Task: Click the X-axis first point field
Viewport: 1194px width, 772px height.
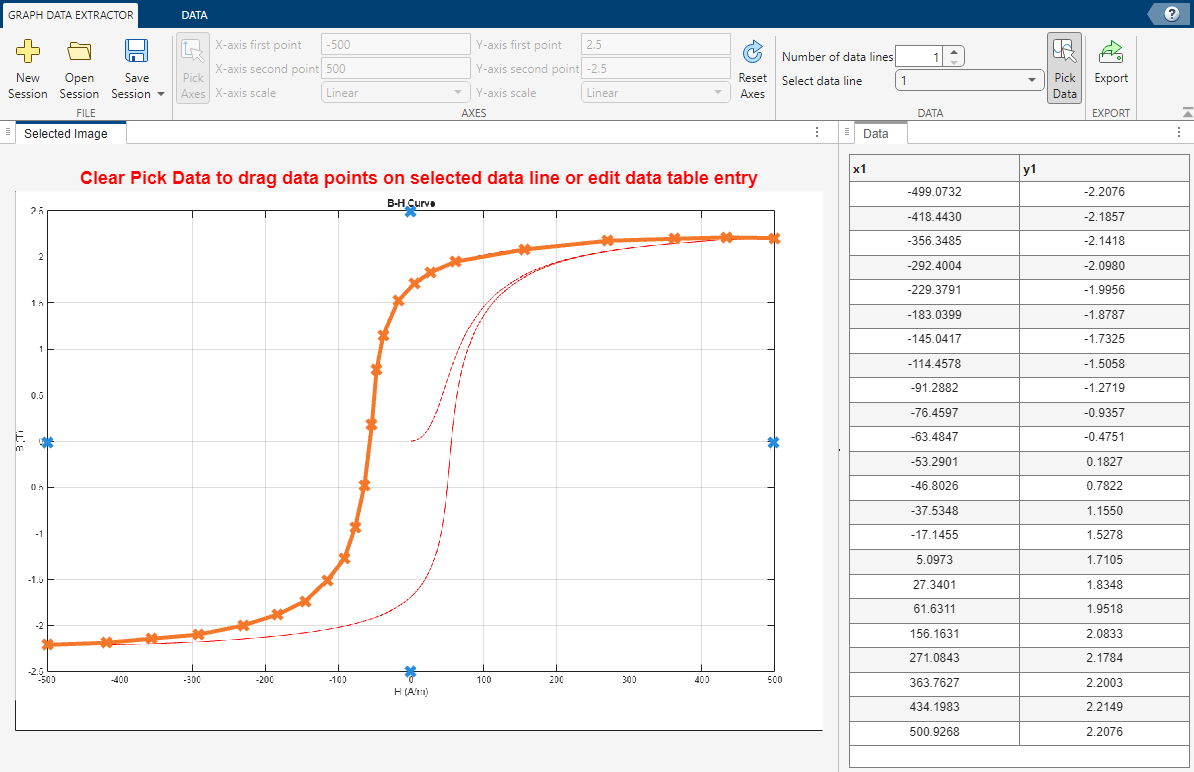Action: [395, 44]
